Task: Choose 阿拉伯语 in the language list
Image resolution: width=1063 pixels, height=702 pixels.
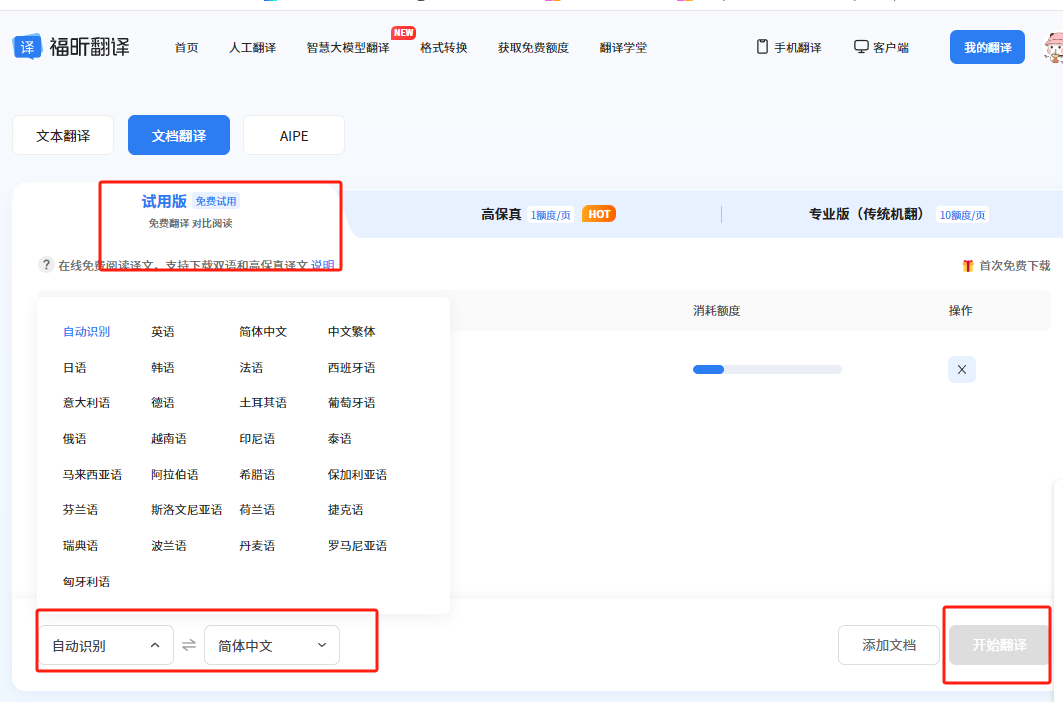Action: tap(175, 475)
